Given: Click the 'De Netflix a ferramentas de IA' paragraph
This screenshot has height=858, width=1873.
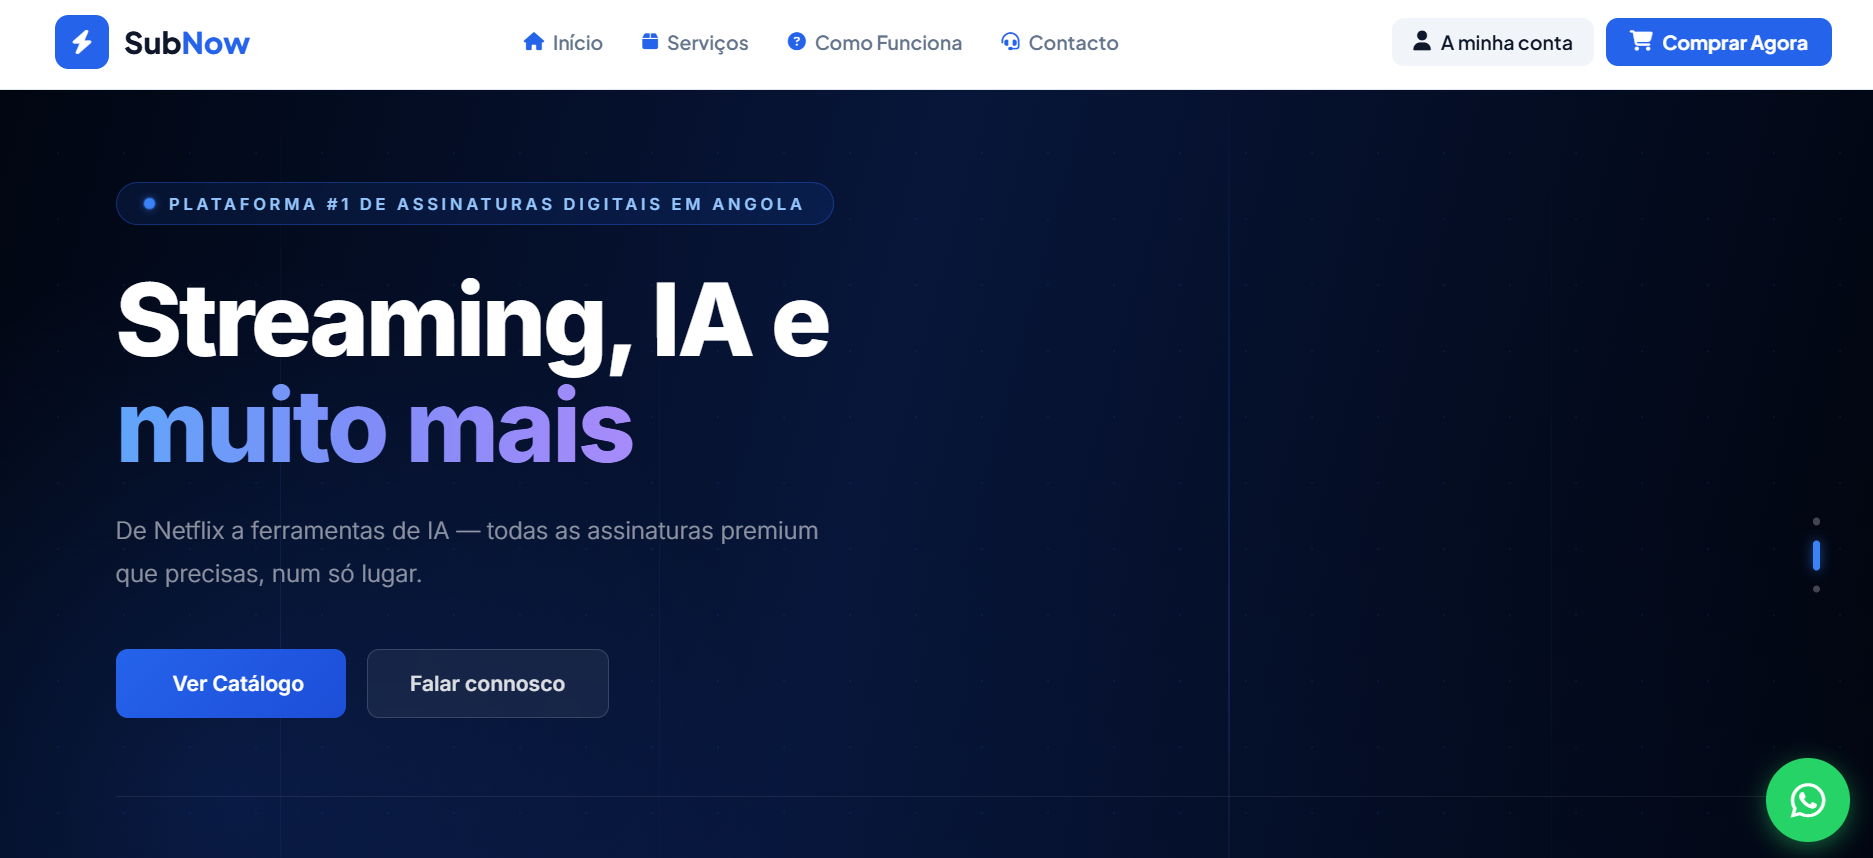Looking at the screenshot, I should coord(467,552).
